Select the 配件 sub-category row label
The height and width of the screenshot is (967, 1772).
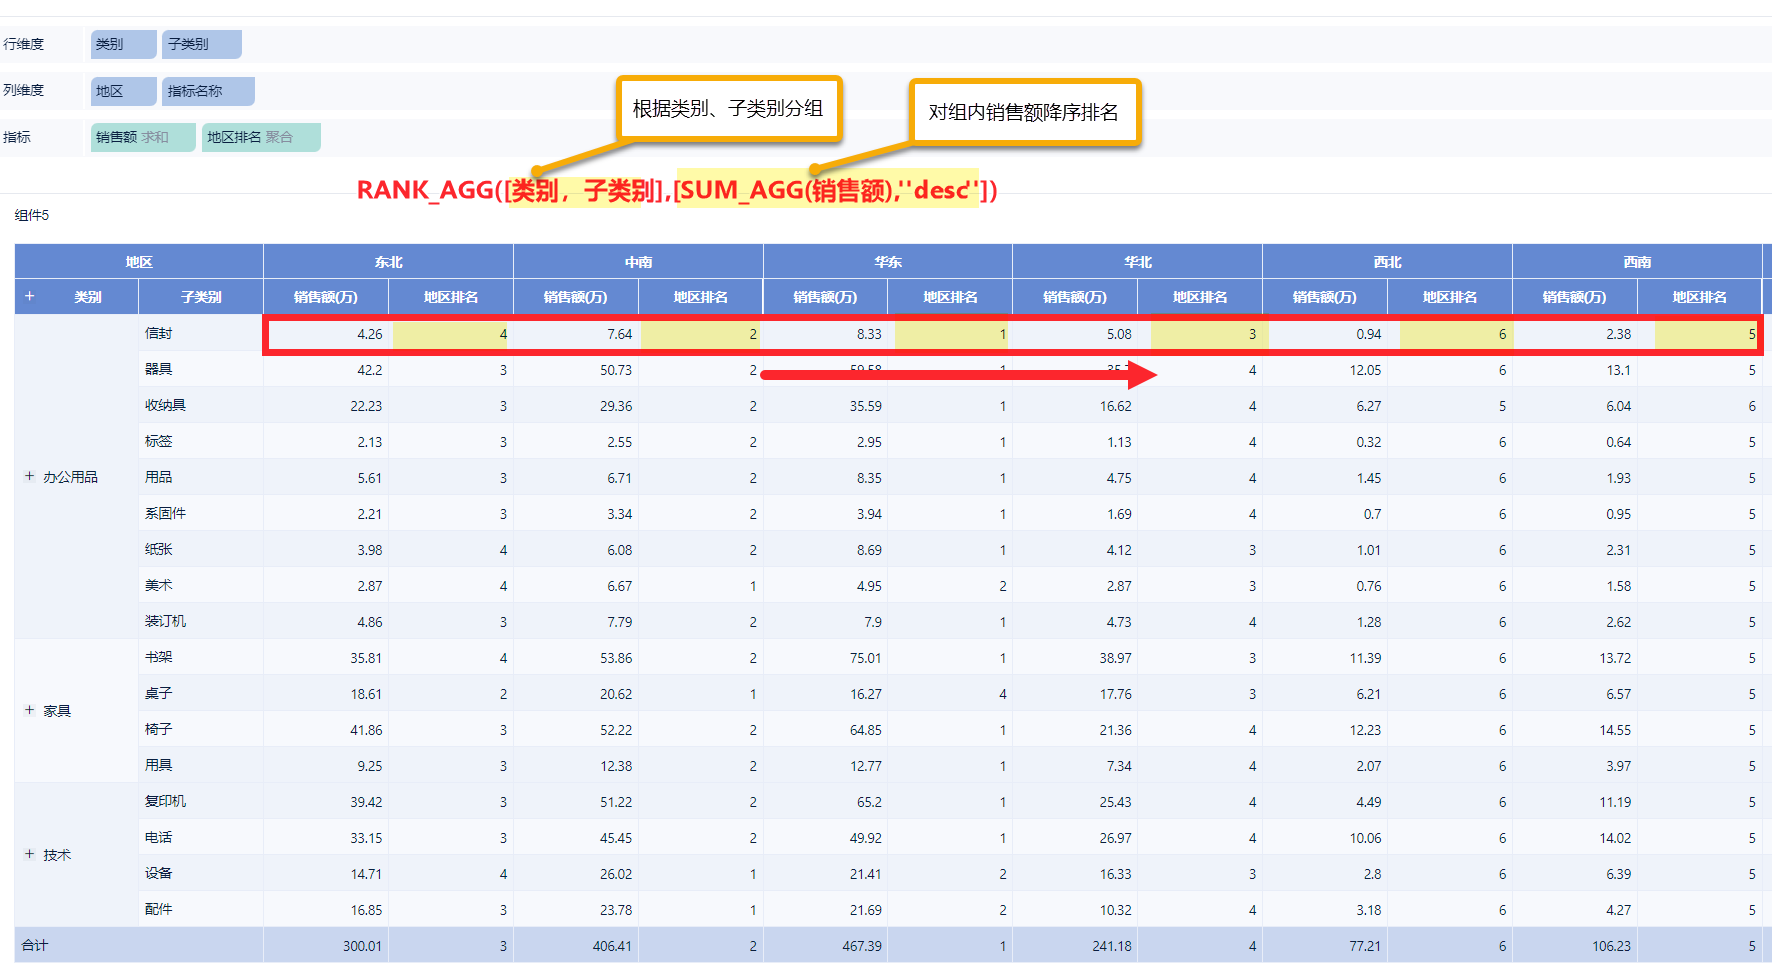tap(159, 909)
